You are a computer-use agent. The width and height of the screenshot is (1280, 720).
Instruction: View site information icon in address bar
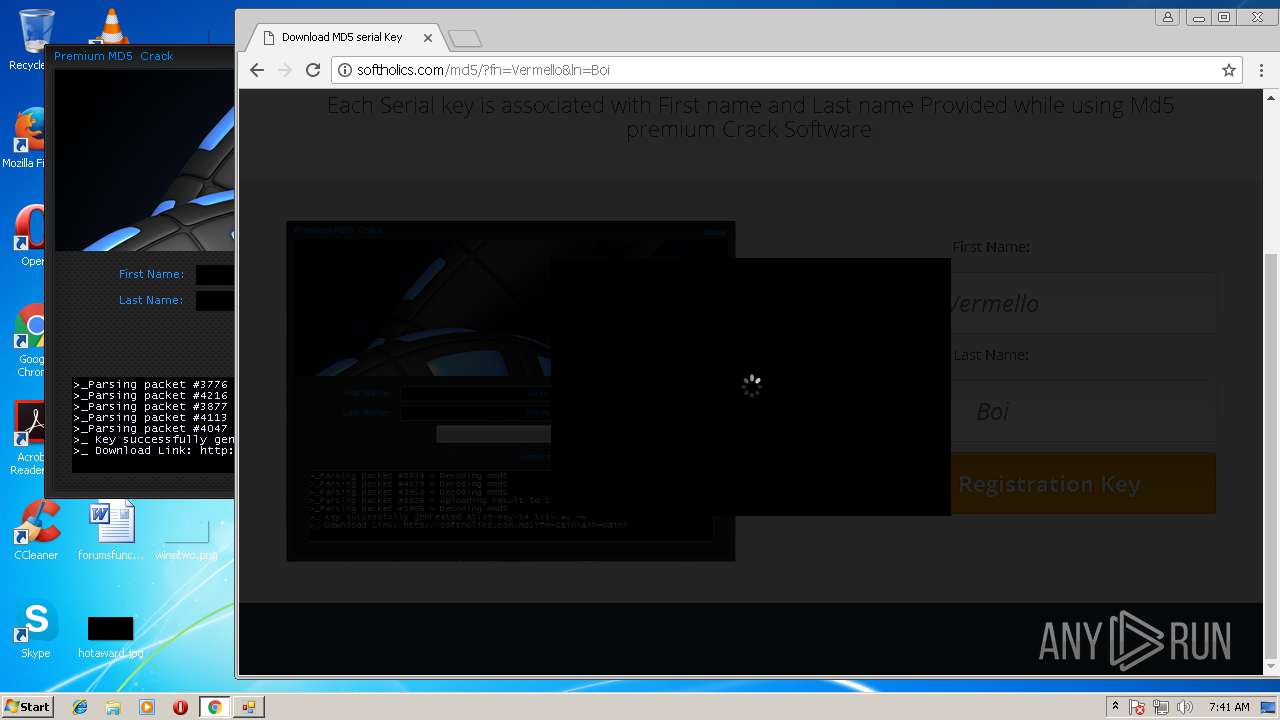click(x=346, y=70)
